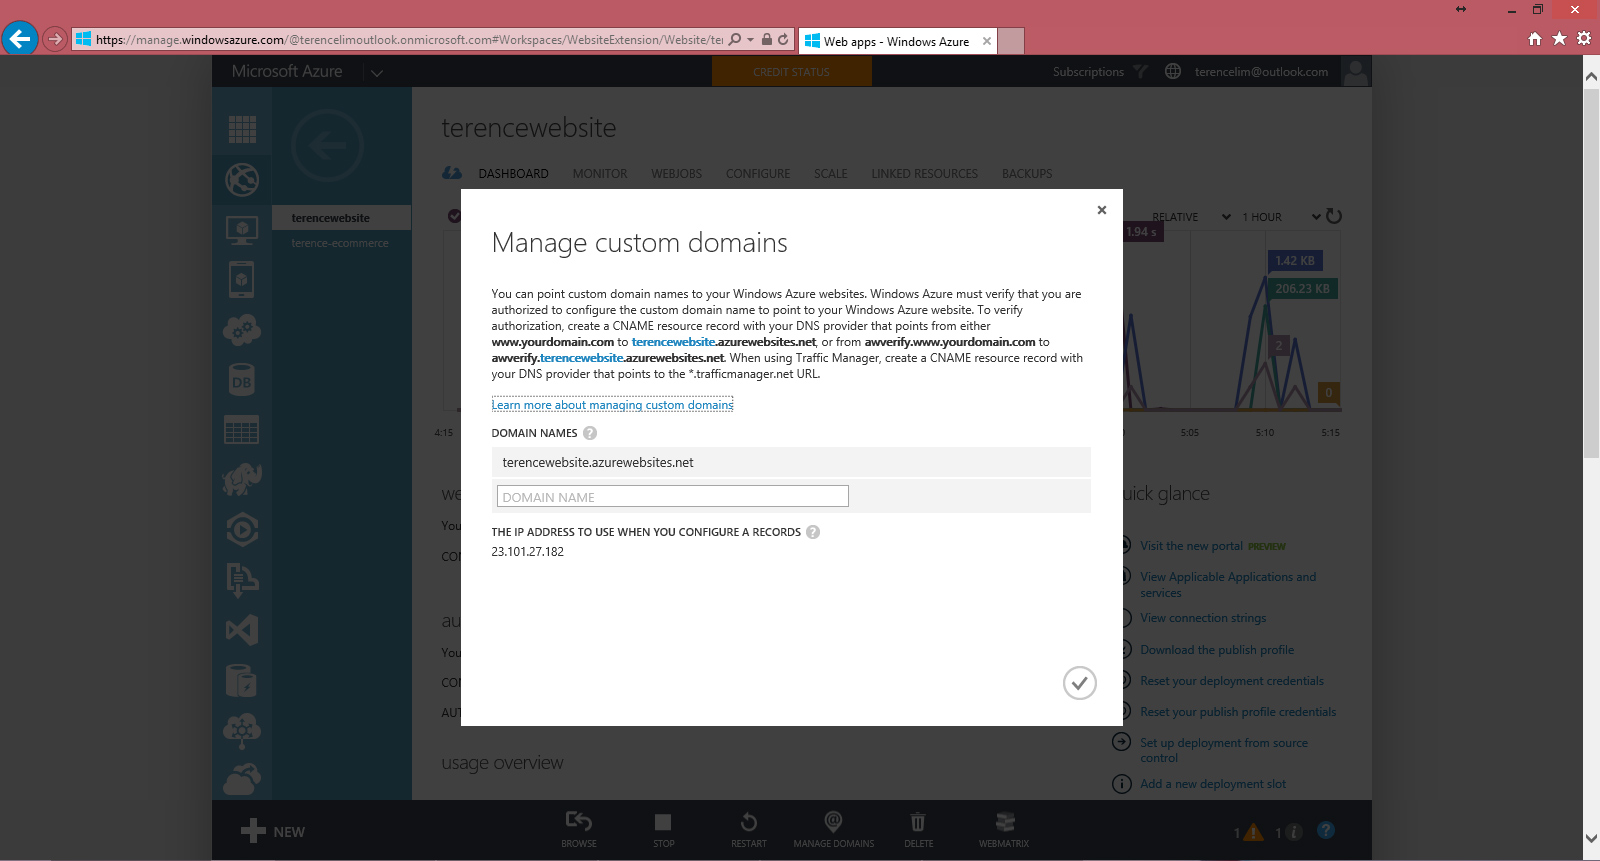Open Visual Studio Online icon in sidebar
This screenshot has width=1600, height=861.
tap(242, 630)
